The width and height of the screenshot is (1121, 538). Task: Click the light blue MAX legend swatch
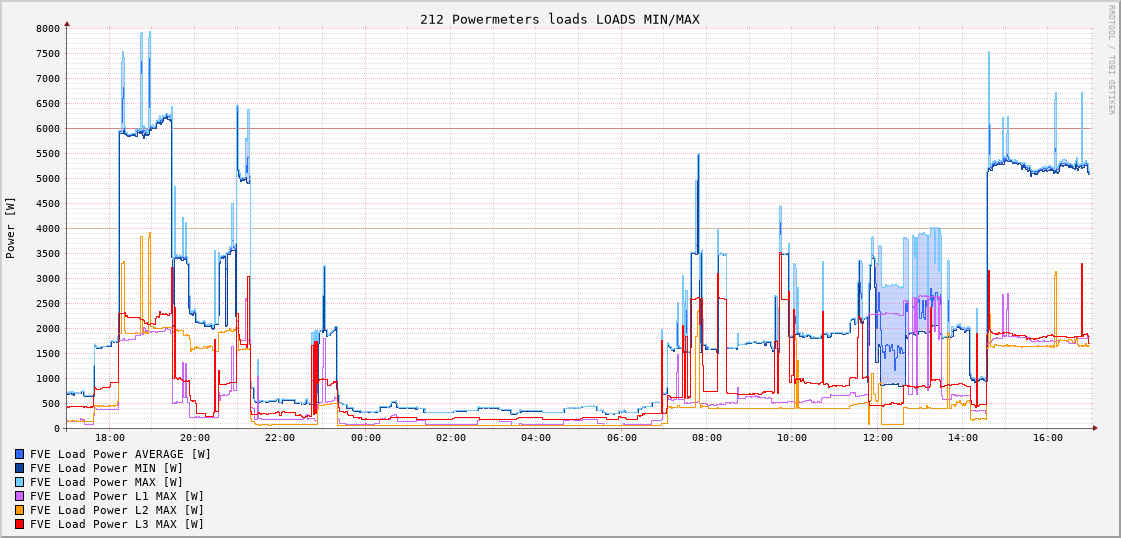[x=19, y=482]
